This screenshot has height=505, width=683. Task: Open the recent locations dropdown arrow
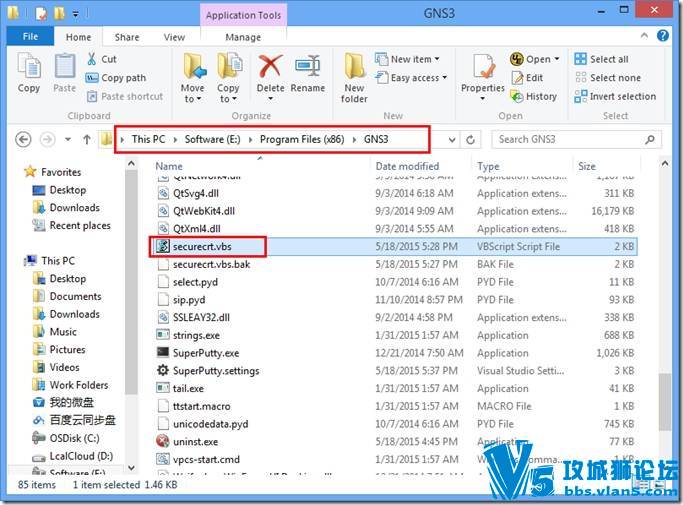tap(68, 139)
